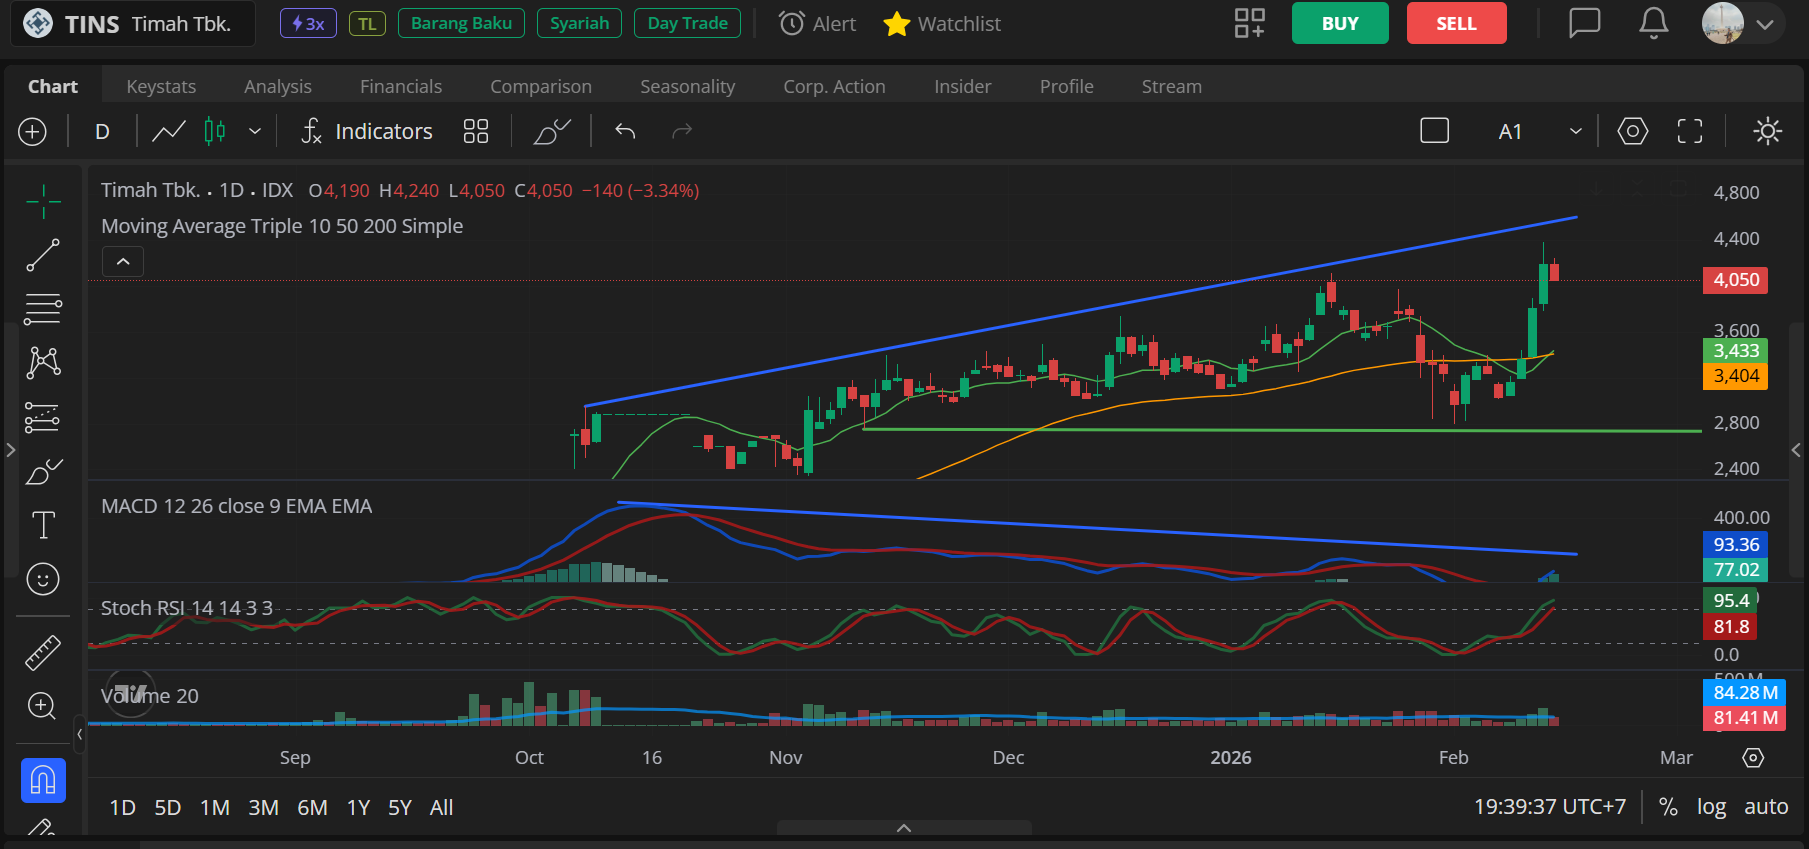Toggle the light/dark theme sun icon
The width and height of the screenshot is (1809, 849).
tap(1767, 131)
